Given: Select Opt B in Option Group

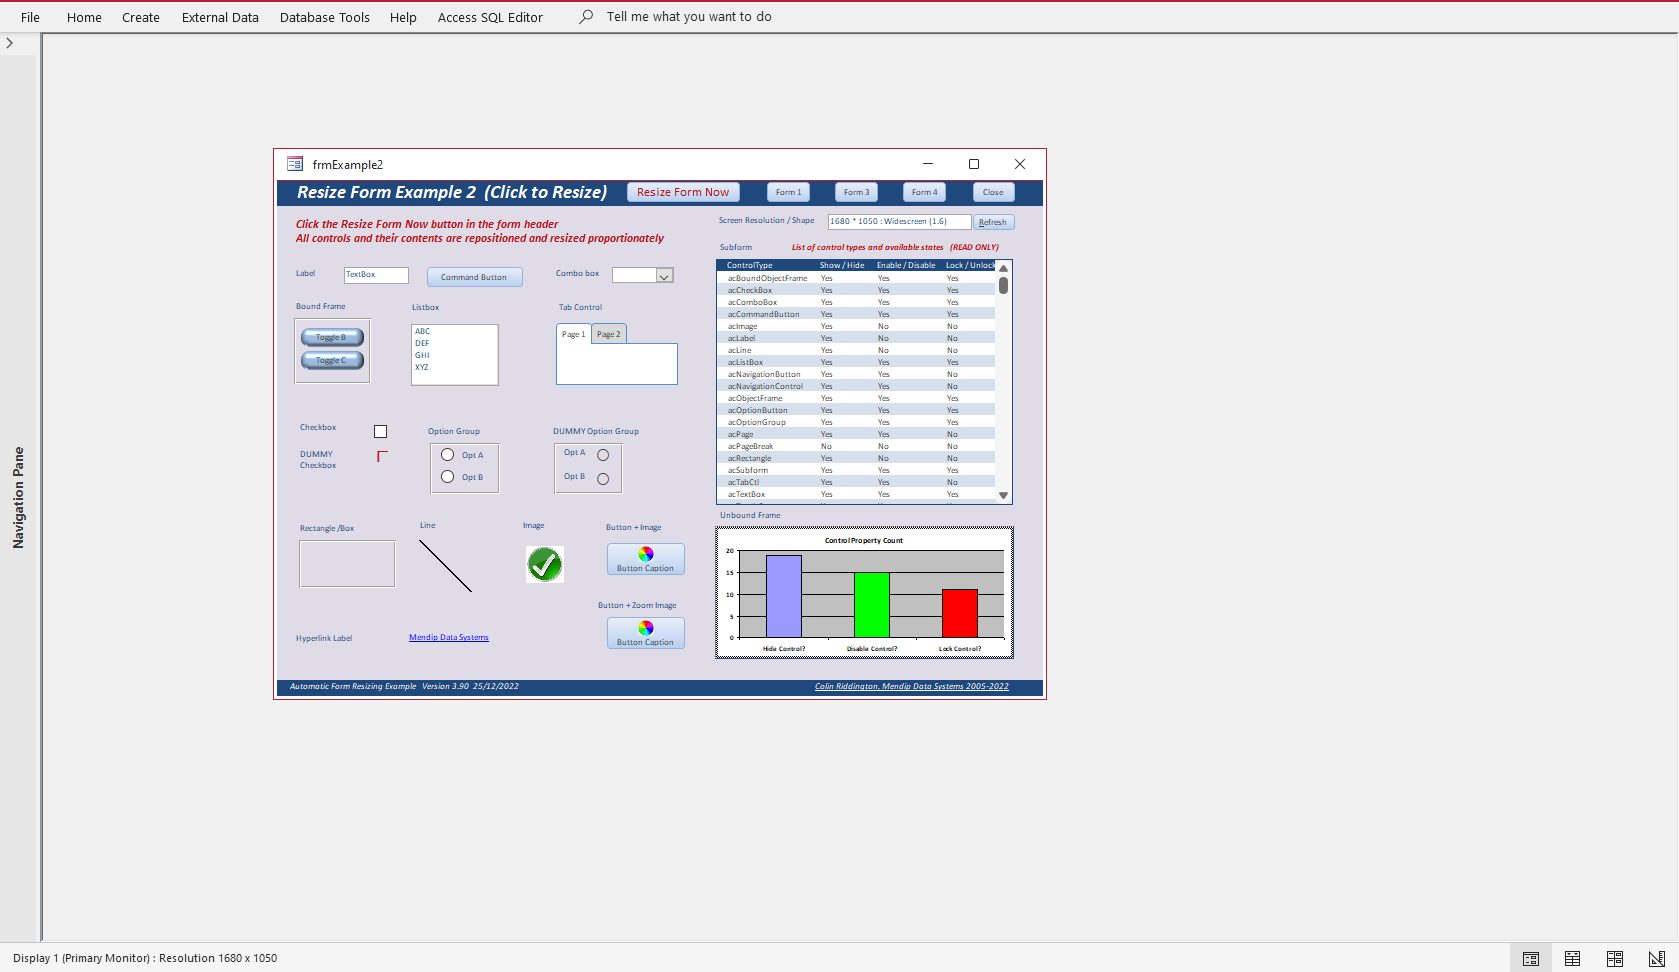Looking at the screenshot, I should tap(448, 477).
